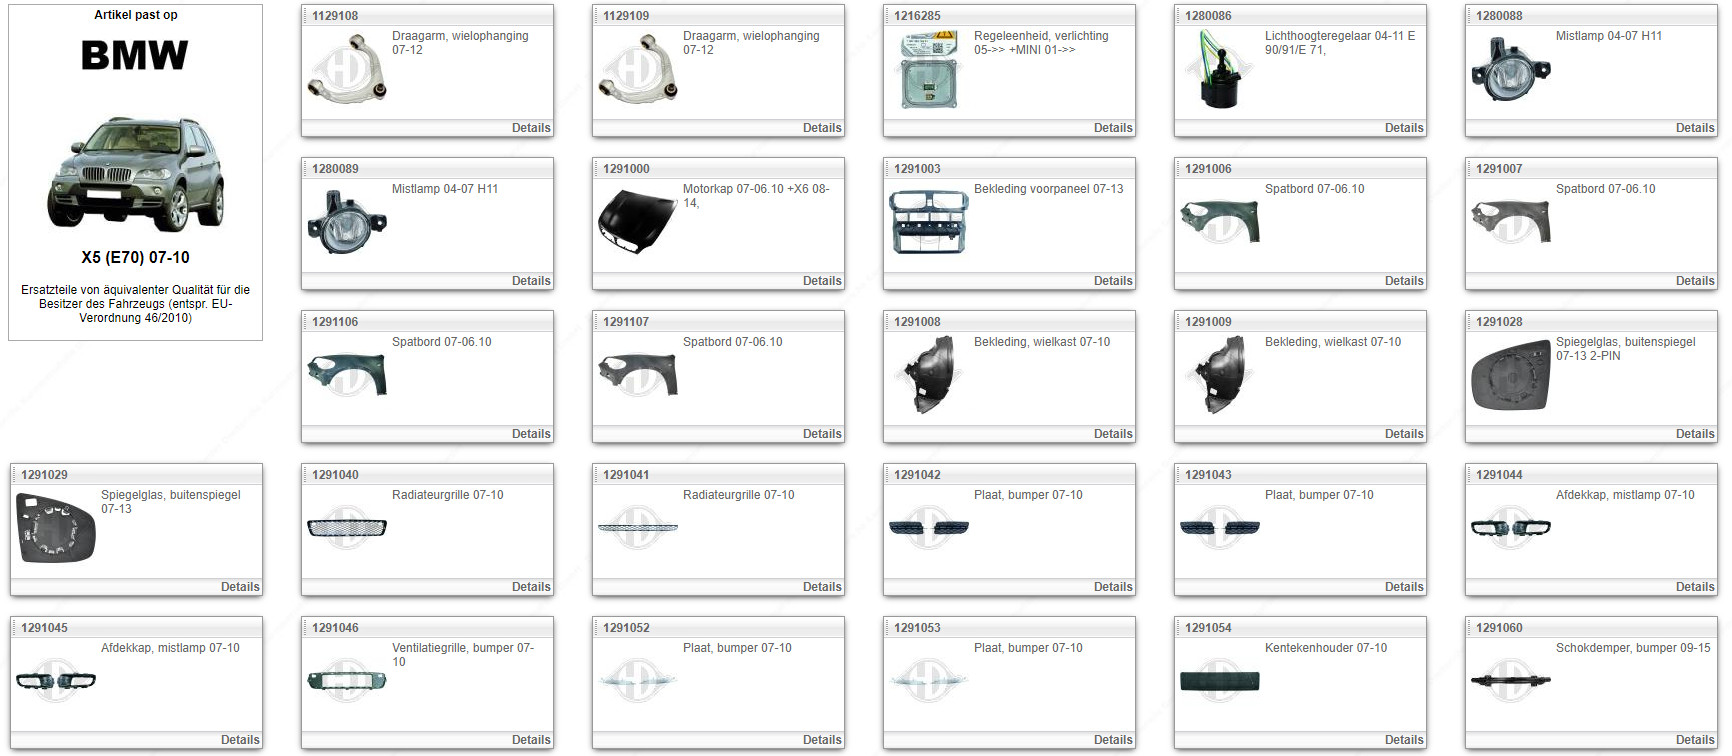Click the radiator grille image 1291040

(x=347, y=528)
